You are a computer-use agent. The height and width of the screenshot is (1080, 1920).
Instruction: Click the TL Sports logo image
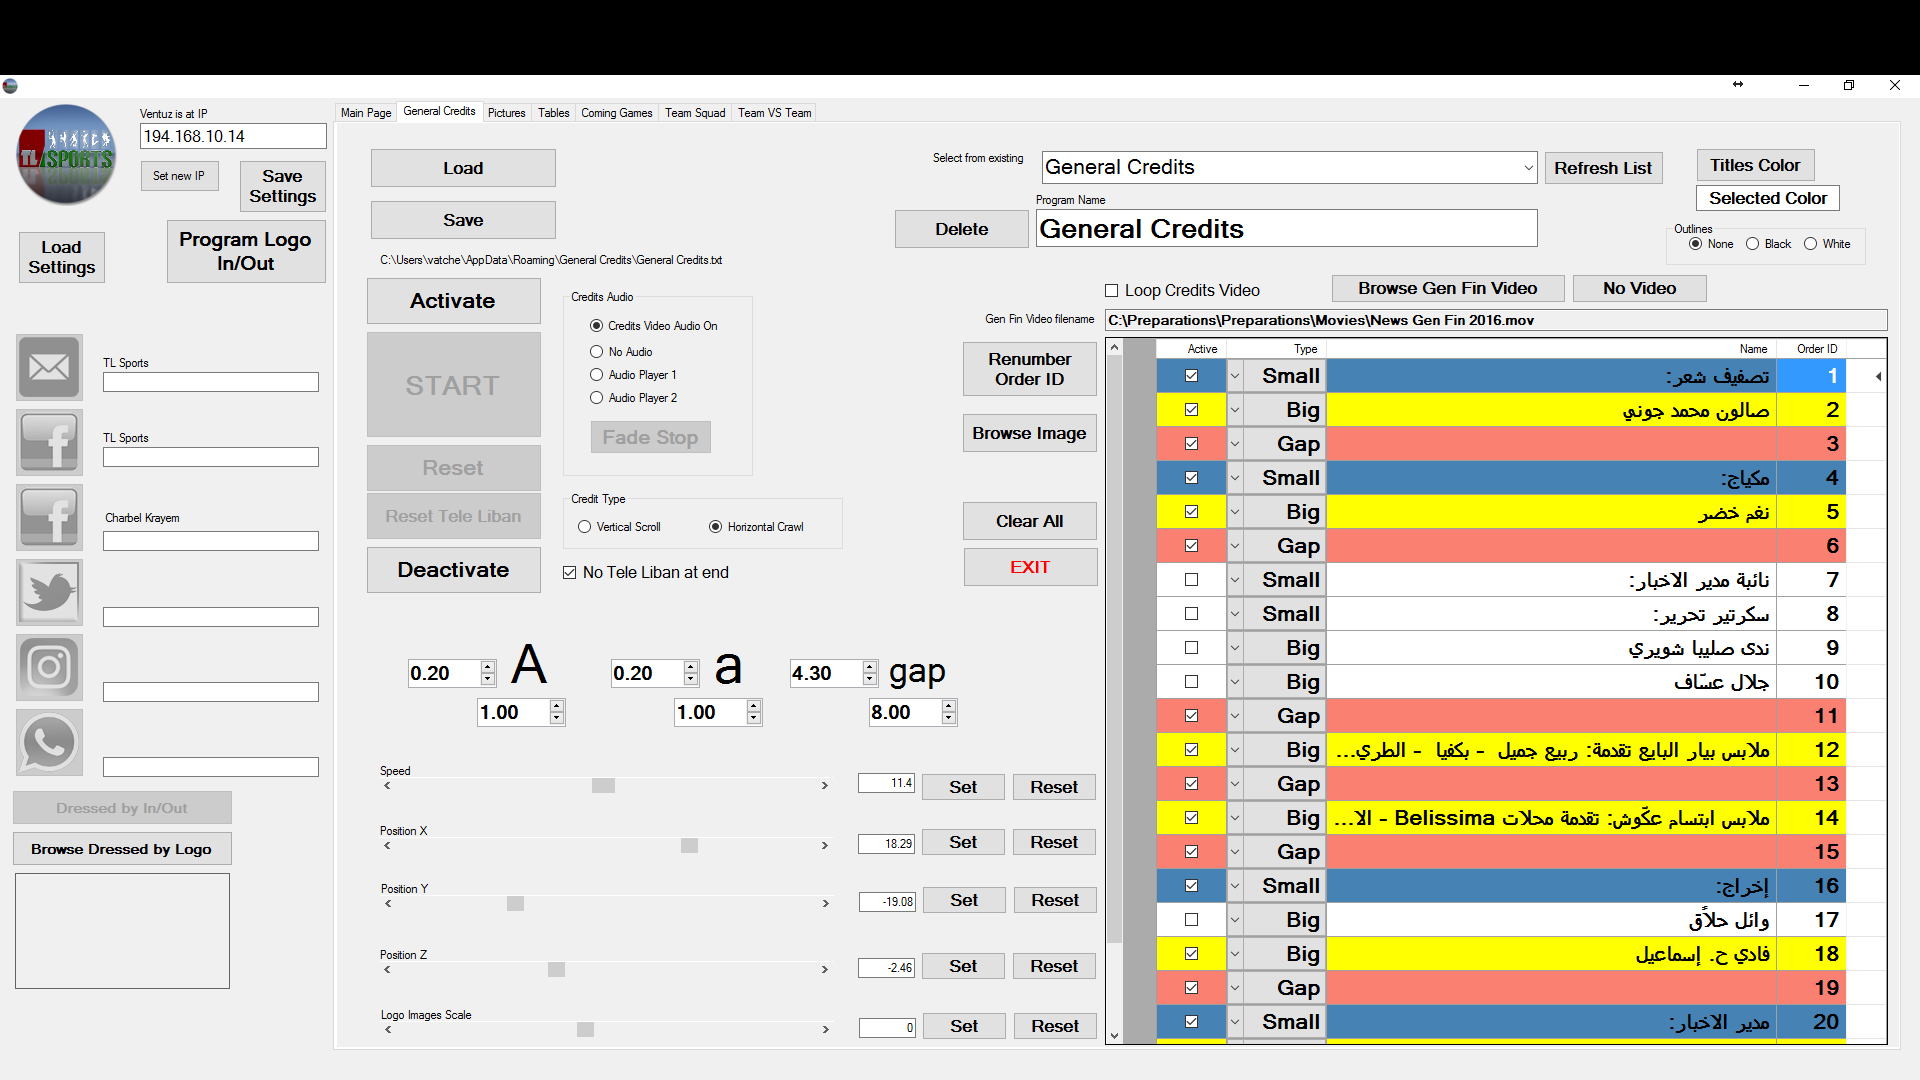pos(67,155)
